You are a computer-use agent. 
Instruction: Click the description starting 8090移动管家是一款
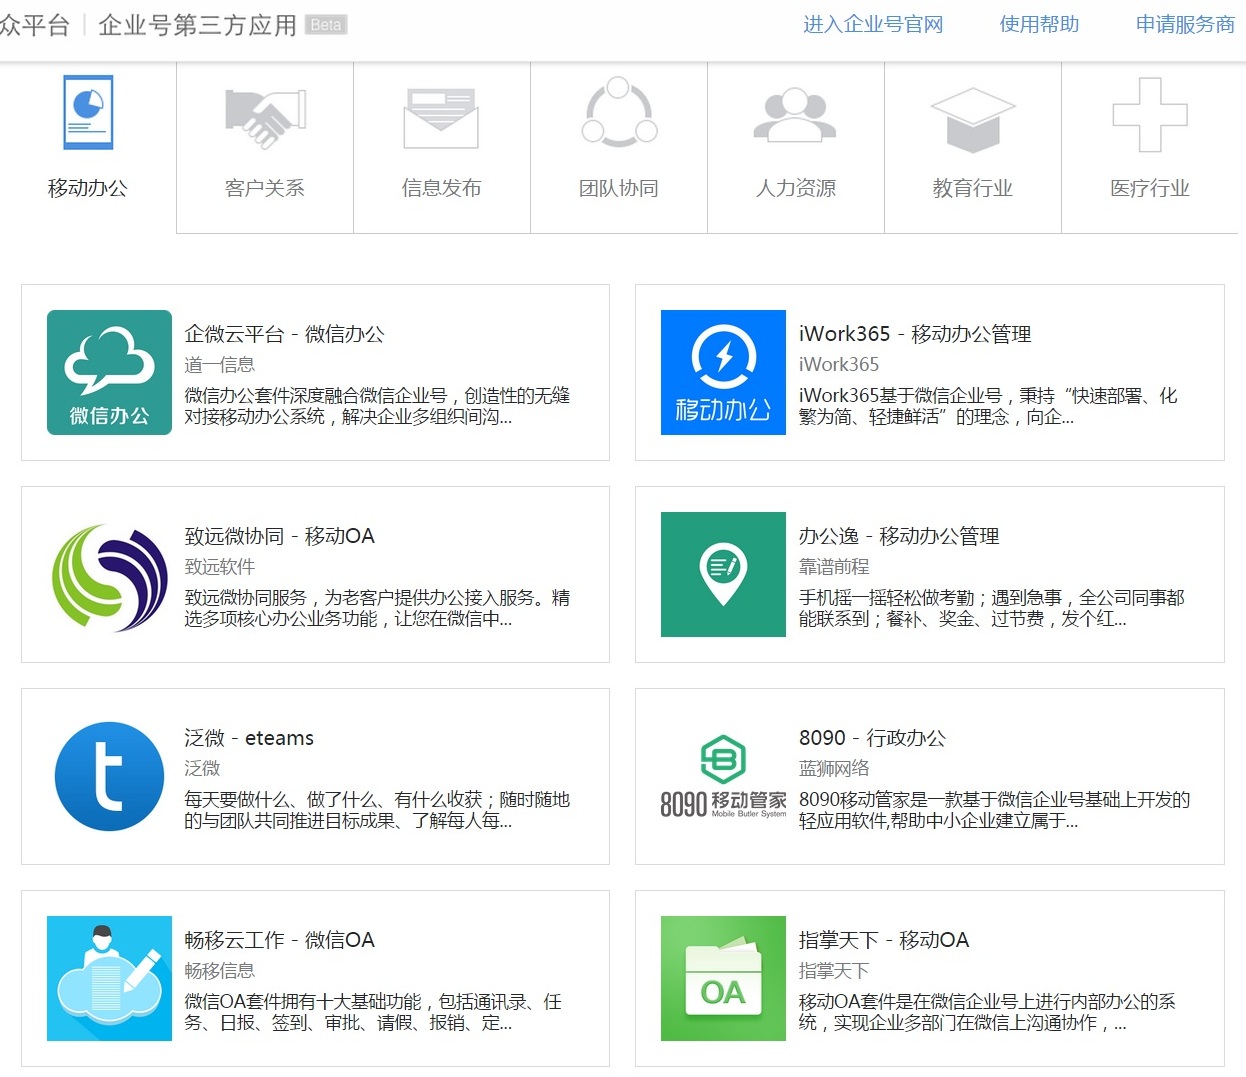[x=994, y=810]
